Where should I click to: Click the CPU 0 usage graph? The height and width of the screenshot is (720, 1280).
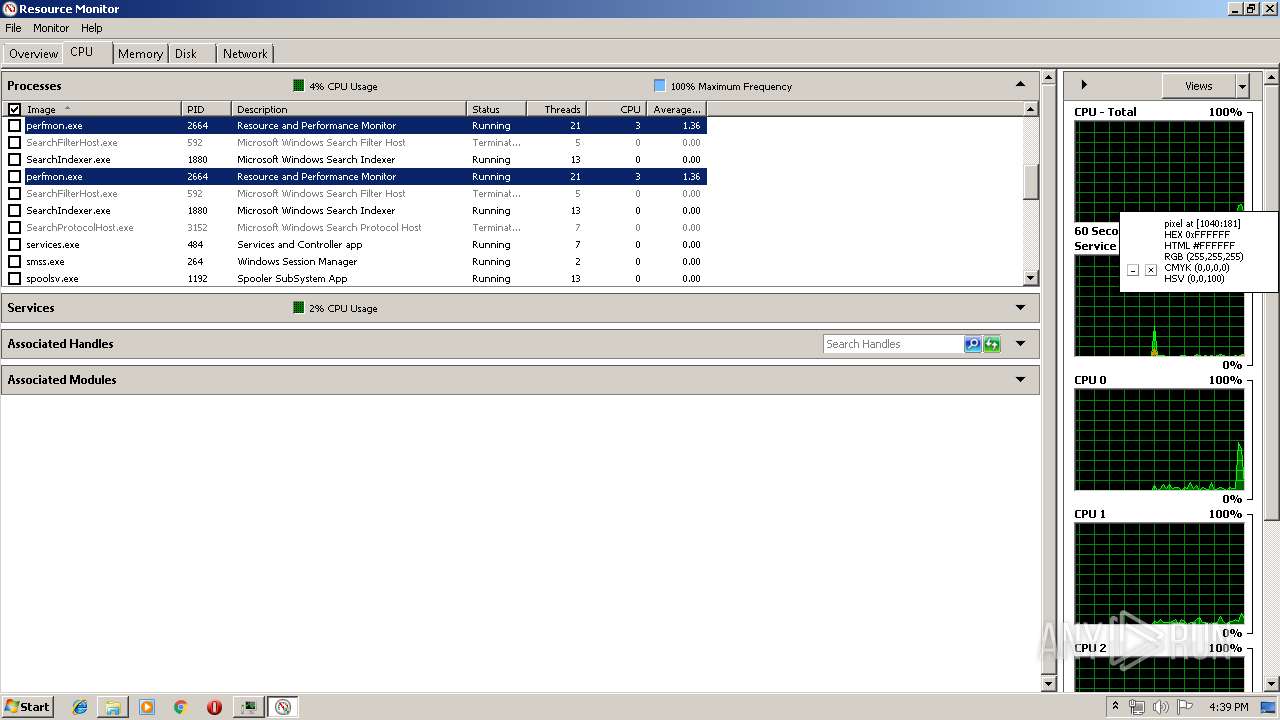click(x=1159, y=440)
